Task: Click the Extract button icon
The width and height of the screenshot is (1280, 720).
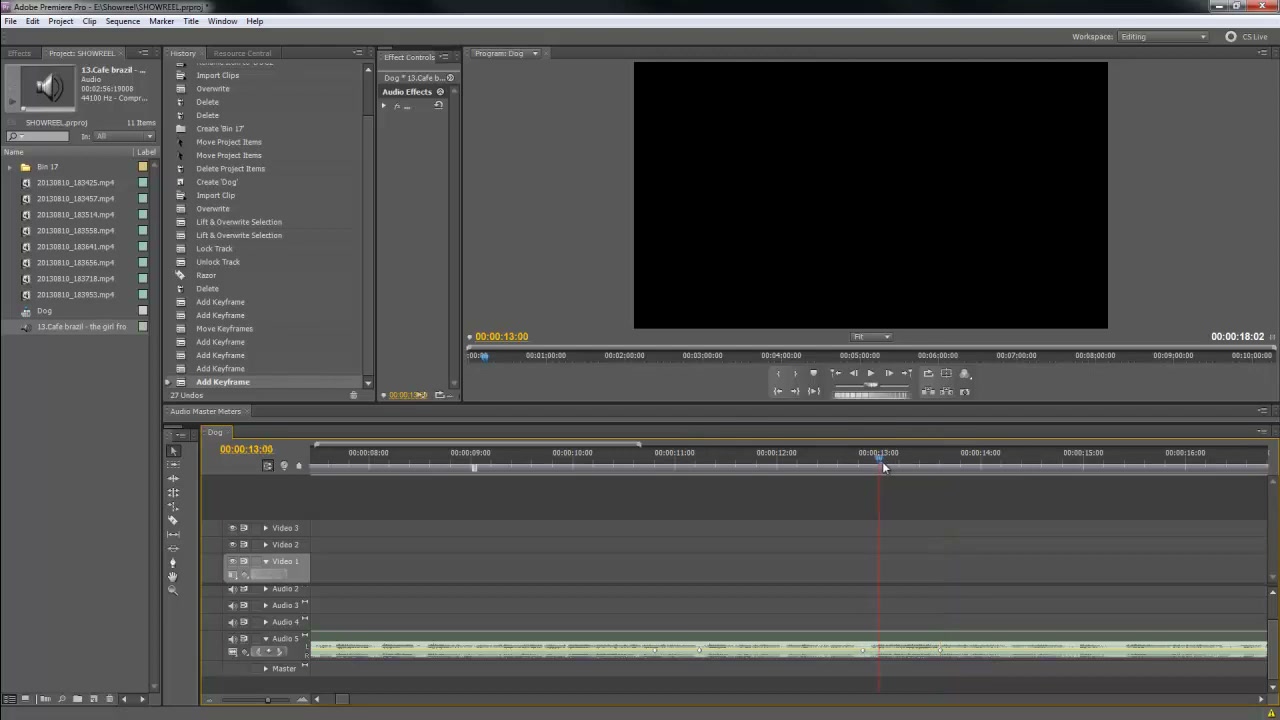Action: tap(946, 392)
